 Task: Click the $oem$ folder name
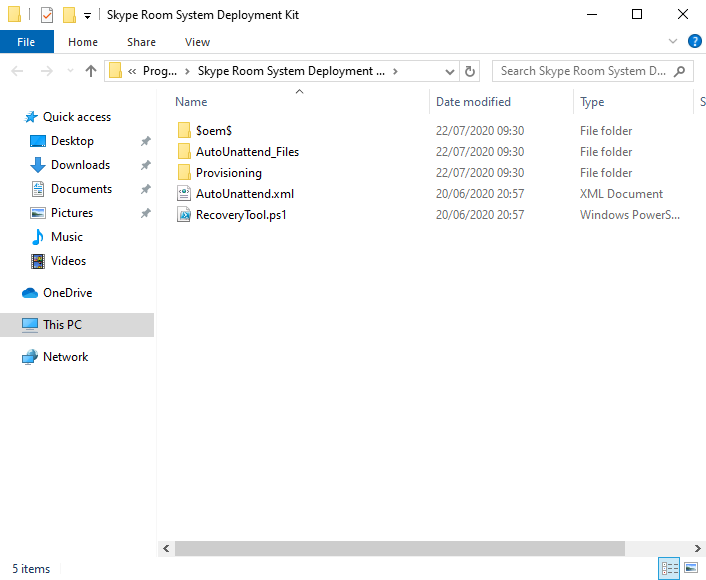(x=214, y=131)
